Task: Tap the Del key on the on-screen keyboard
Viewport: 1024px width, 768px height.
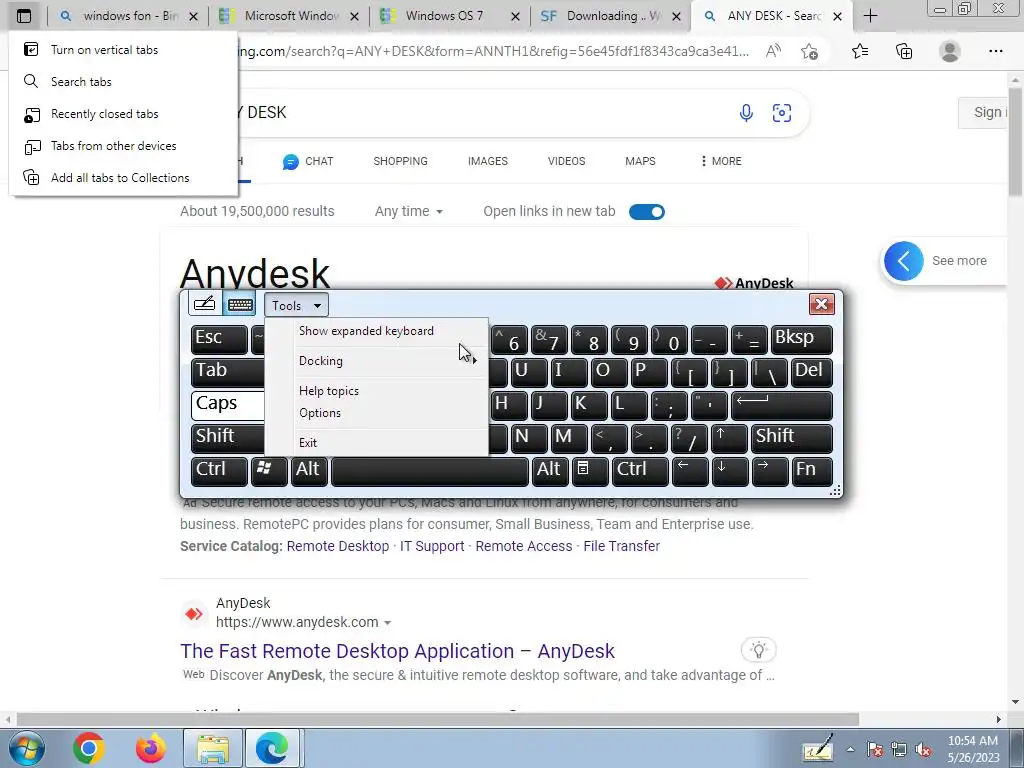Action: 812,372
